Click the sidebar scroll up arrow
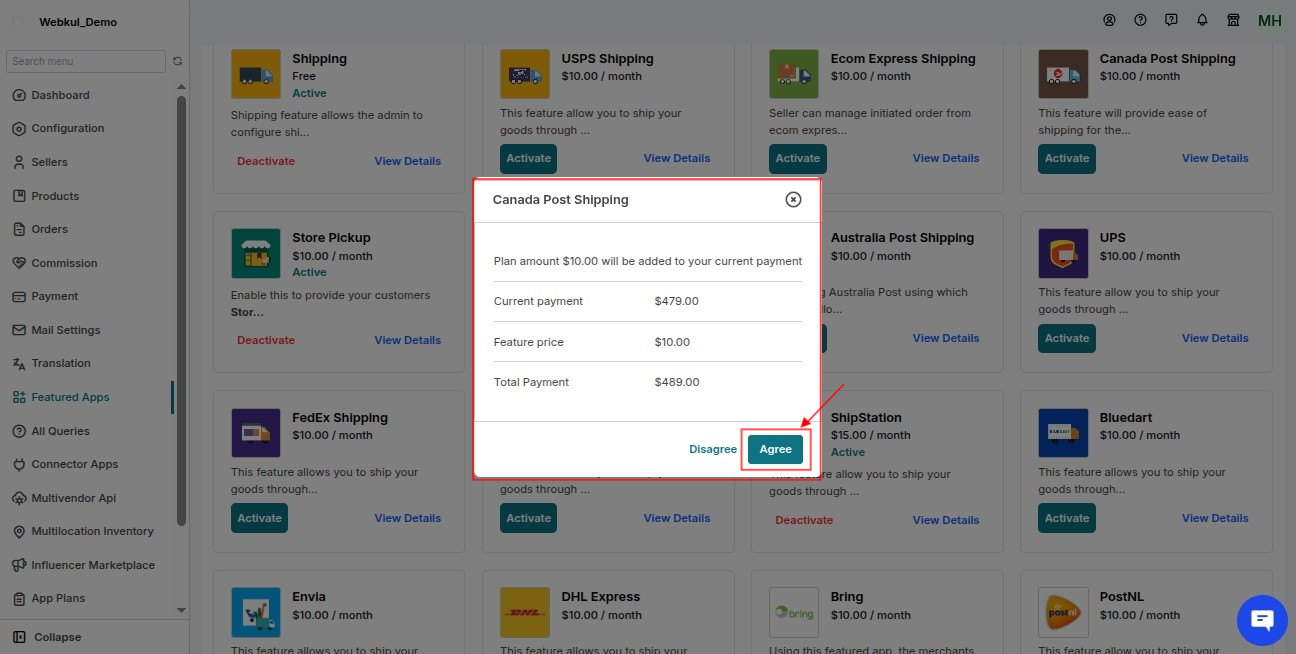 [x=181, y=86]
